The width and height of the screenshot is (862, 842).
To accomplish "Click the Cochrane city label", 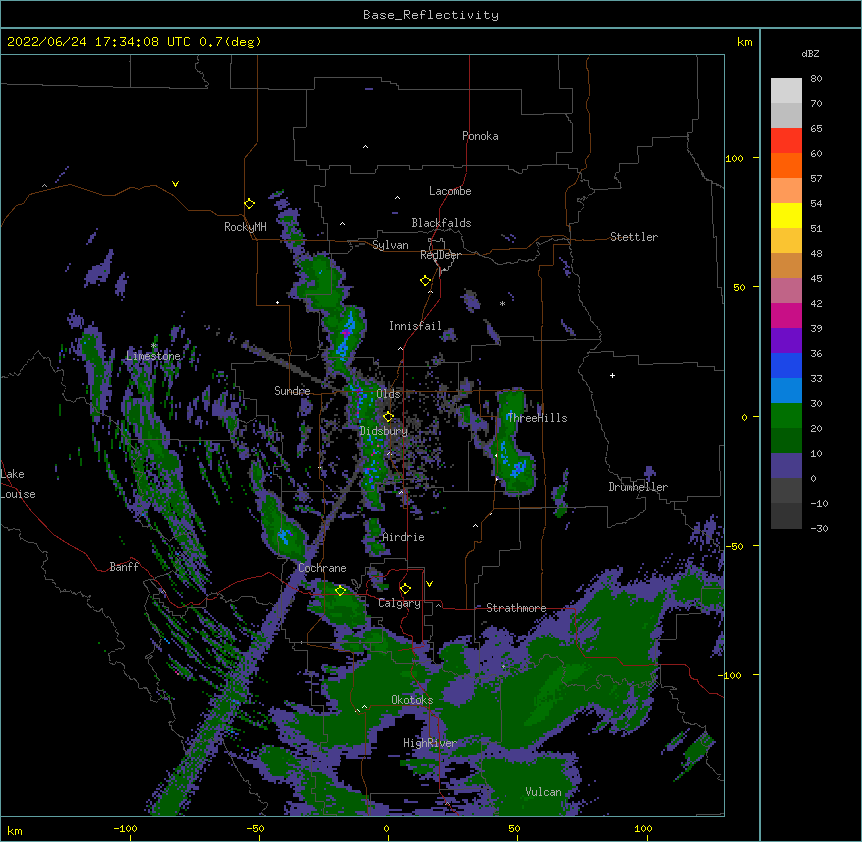I will 322,568.
